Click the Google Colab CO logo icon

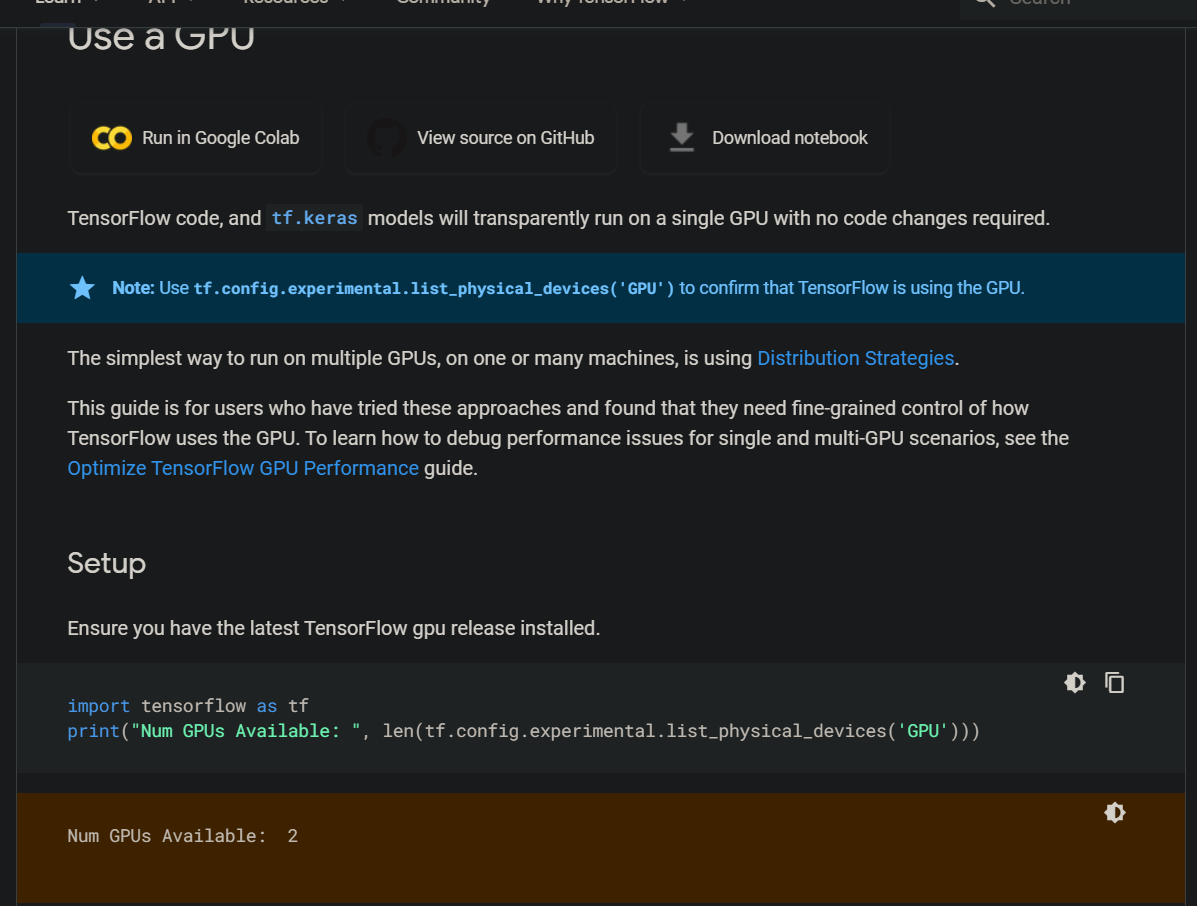[111, 138]
